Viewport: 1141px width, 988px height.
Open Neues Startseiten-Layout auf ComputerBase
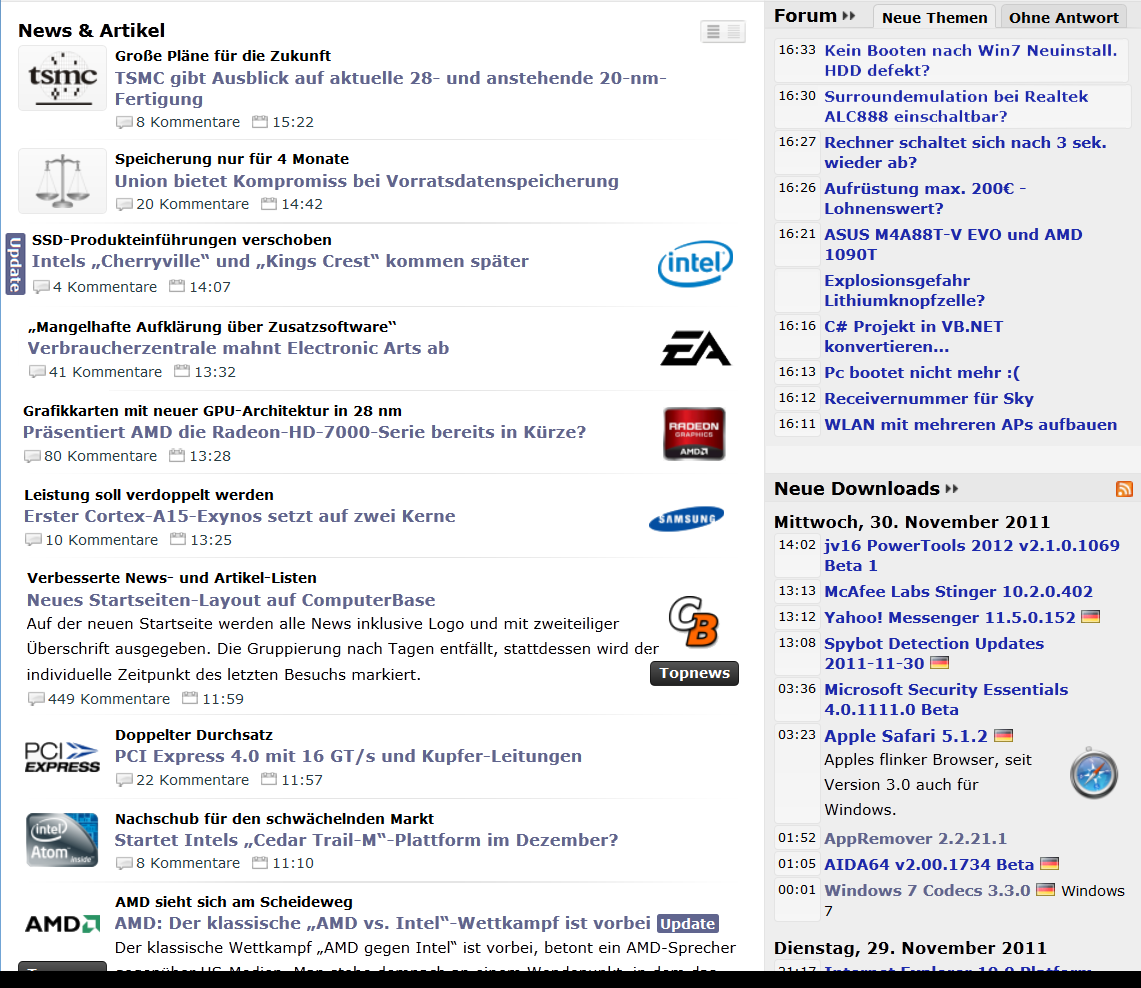pyautogui.click(x=231, y=600)
